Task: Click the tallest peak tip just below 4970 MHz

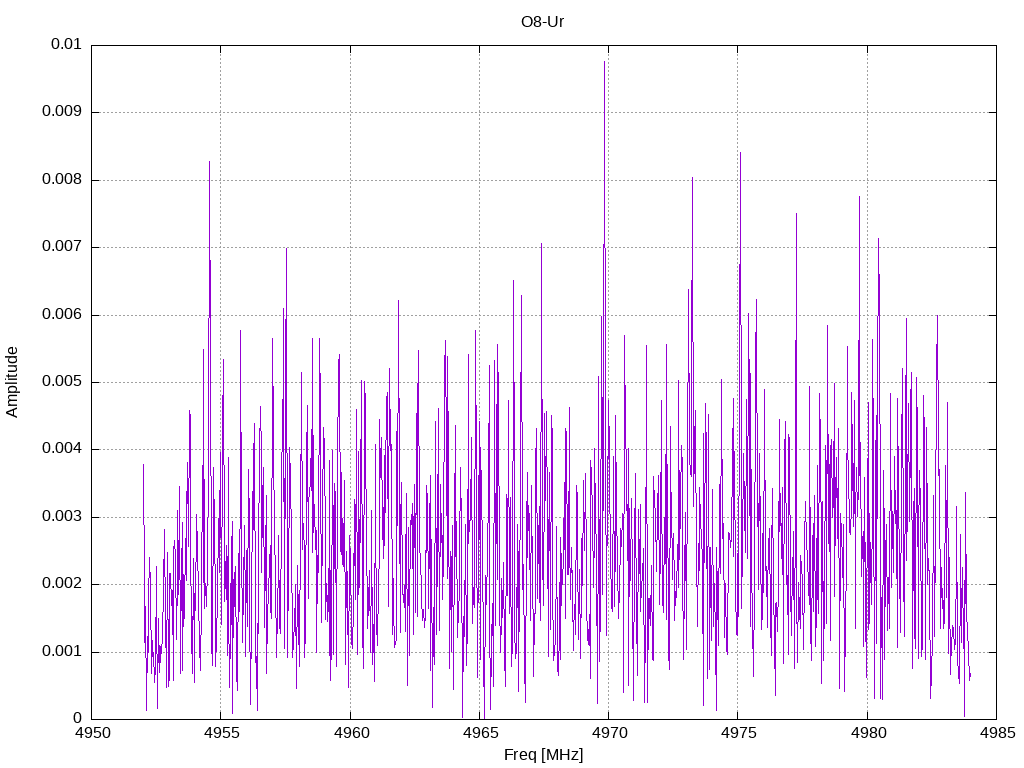Action: [605, 62]
